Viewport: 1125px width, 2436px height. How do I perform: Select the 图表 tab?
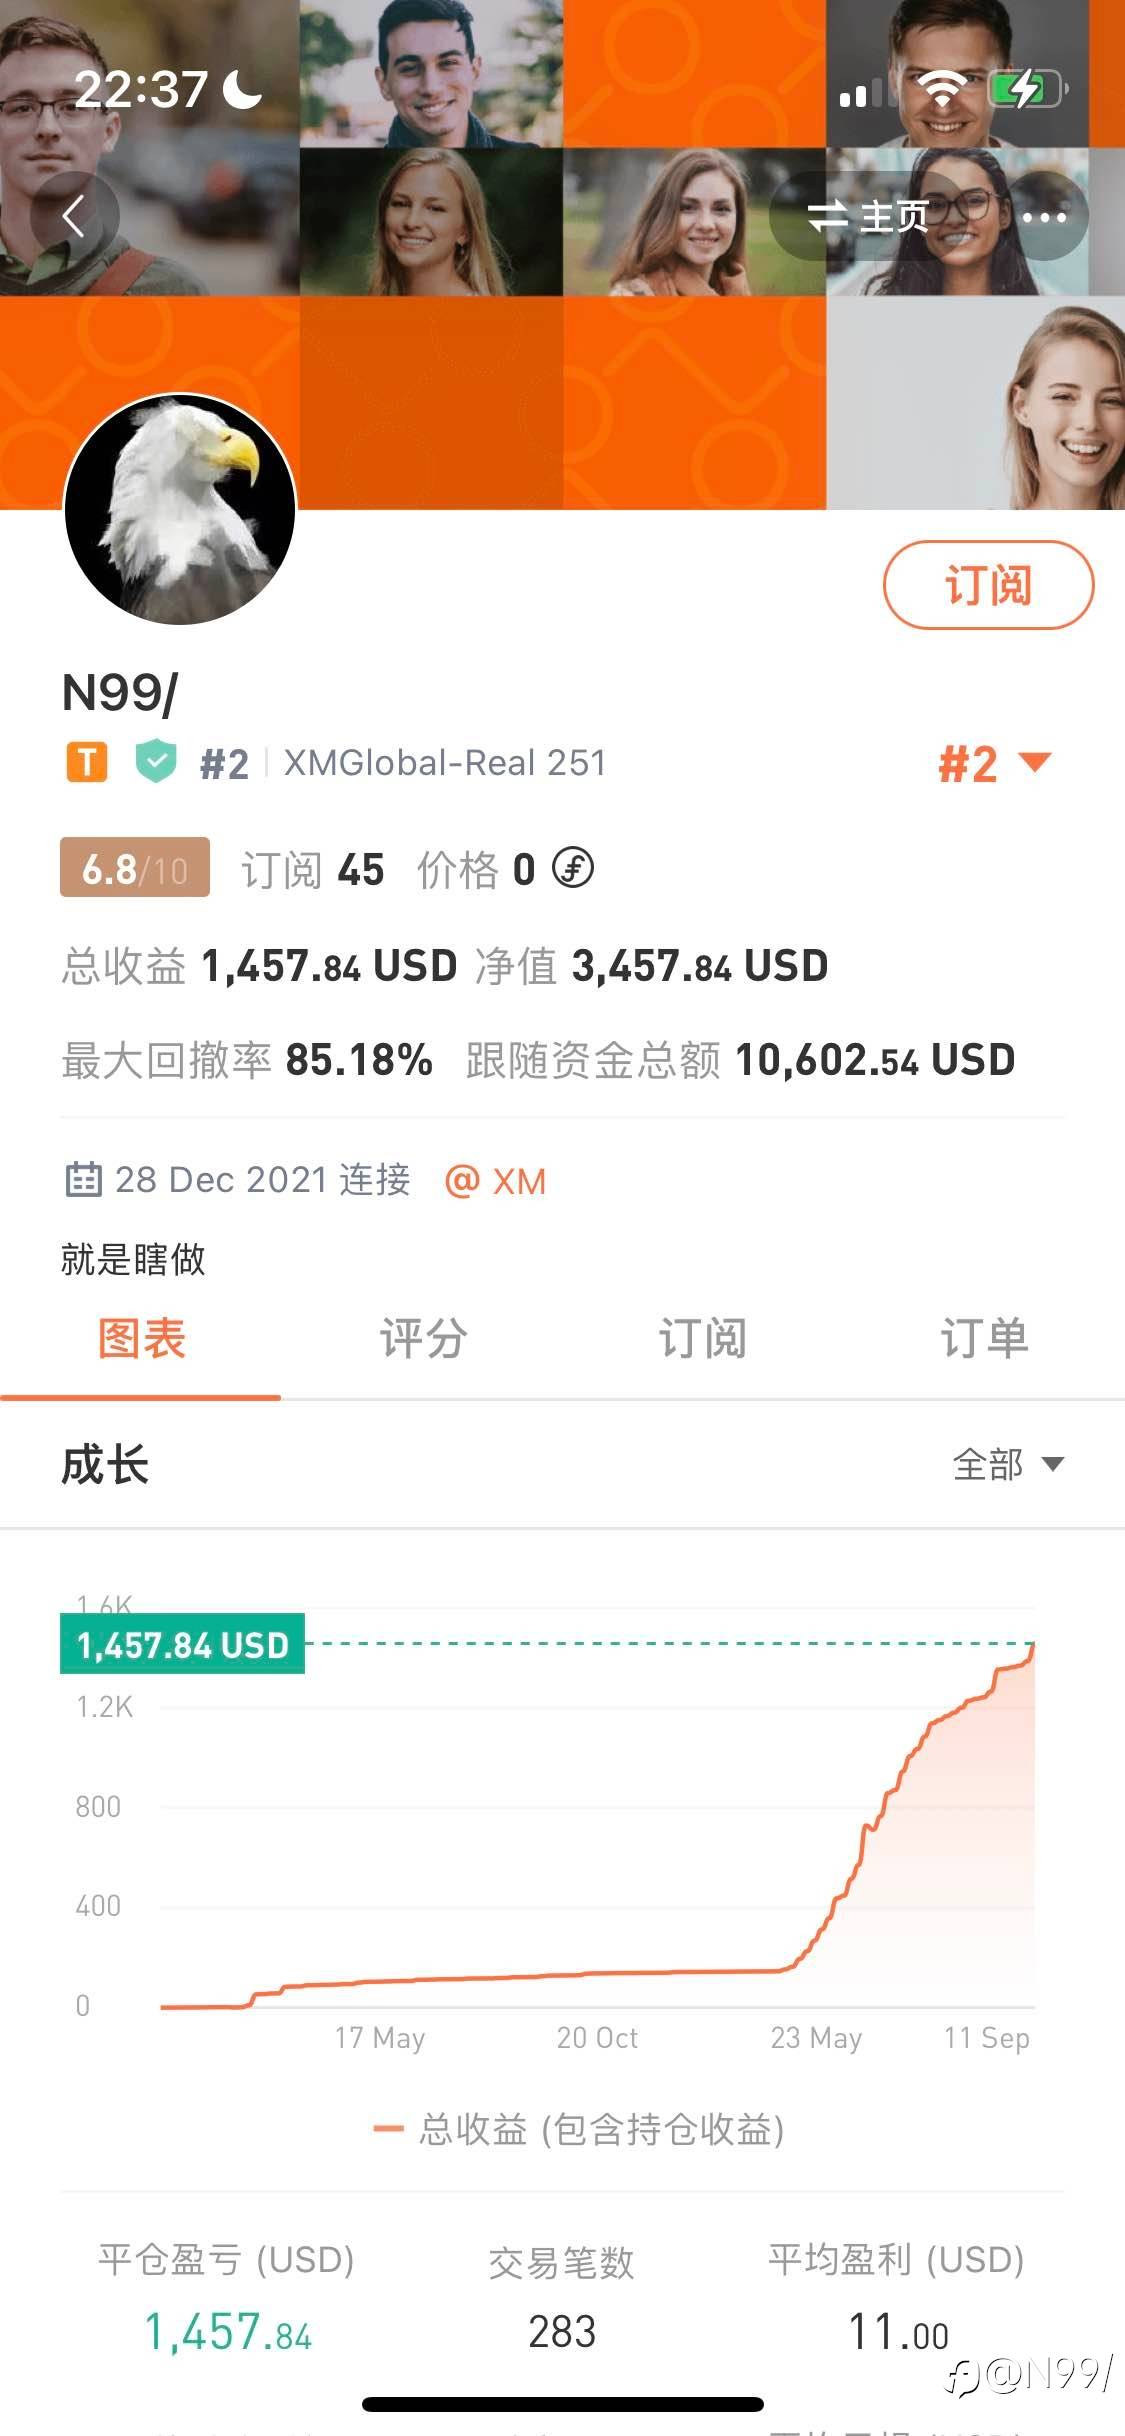click(x=141, y=1339)
